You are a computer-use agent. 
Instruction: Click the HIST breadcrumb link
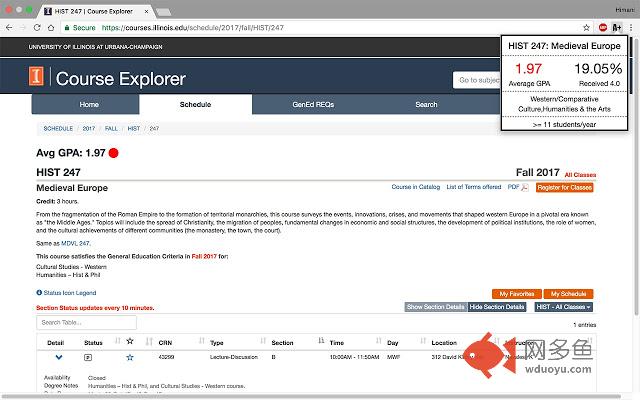(x=134, y=129)
